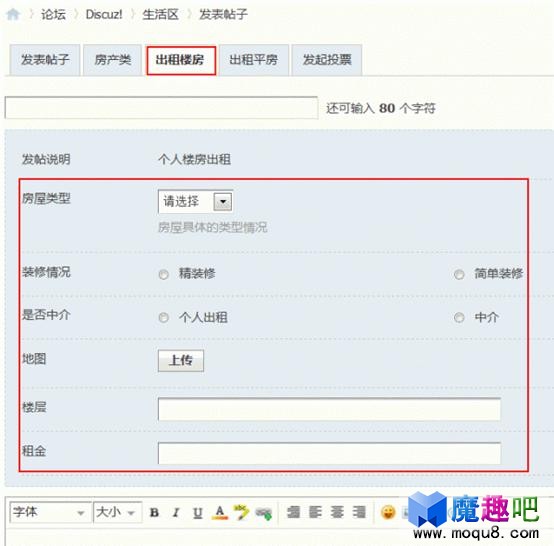Open the font color picker

pyautogui.click(x=220, y=512)
